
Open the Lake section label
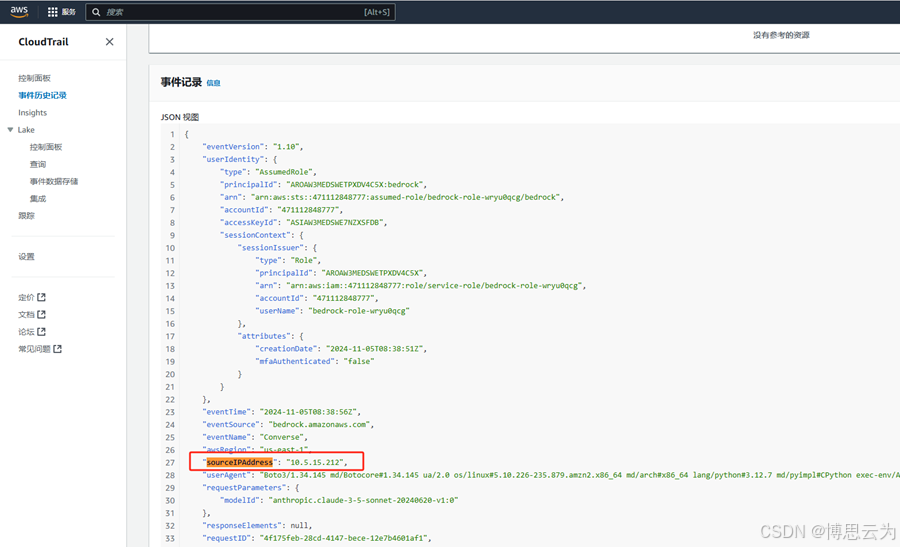point(26,130)
